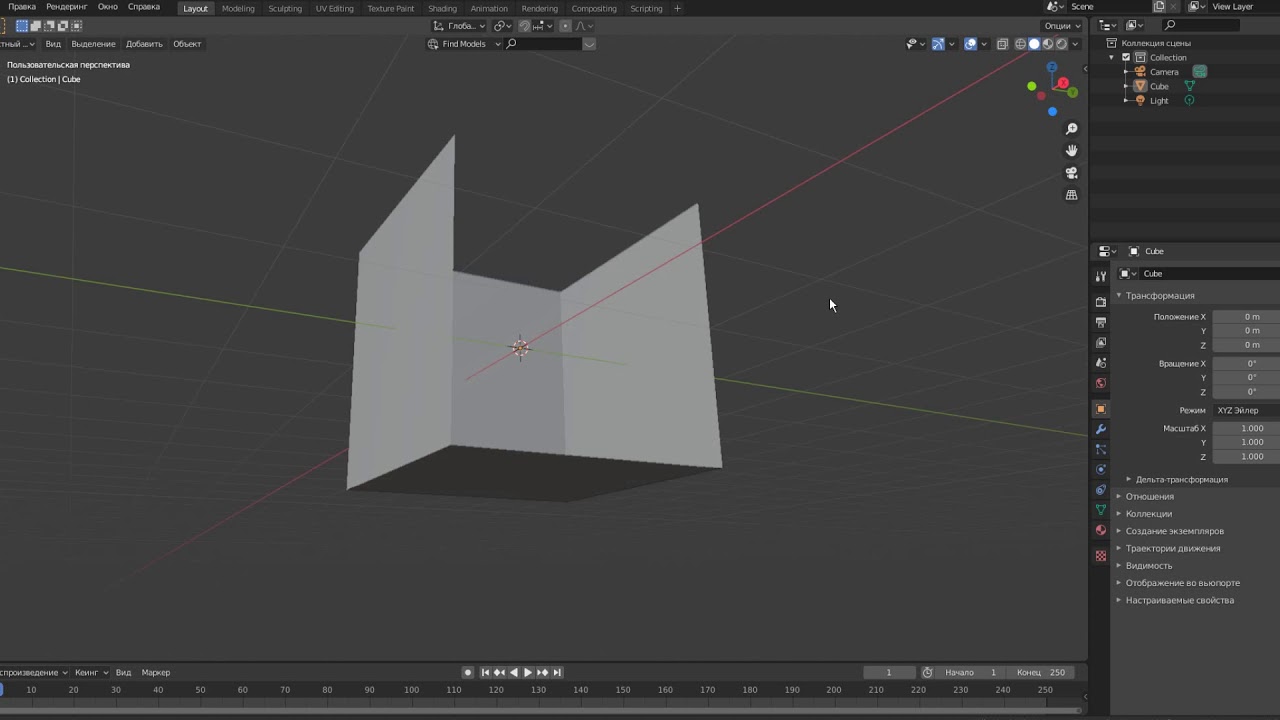
Task: Toggle the Collection visibility checkbox in outliner
Action: point(1126,57)
